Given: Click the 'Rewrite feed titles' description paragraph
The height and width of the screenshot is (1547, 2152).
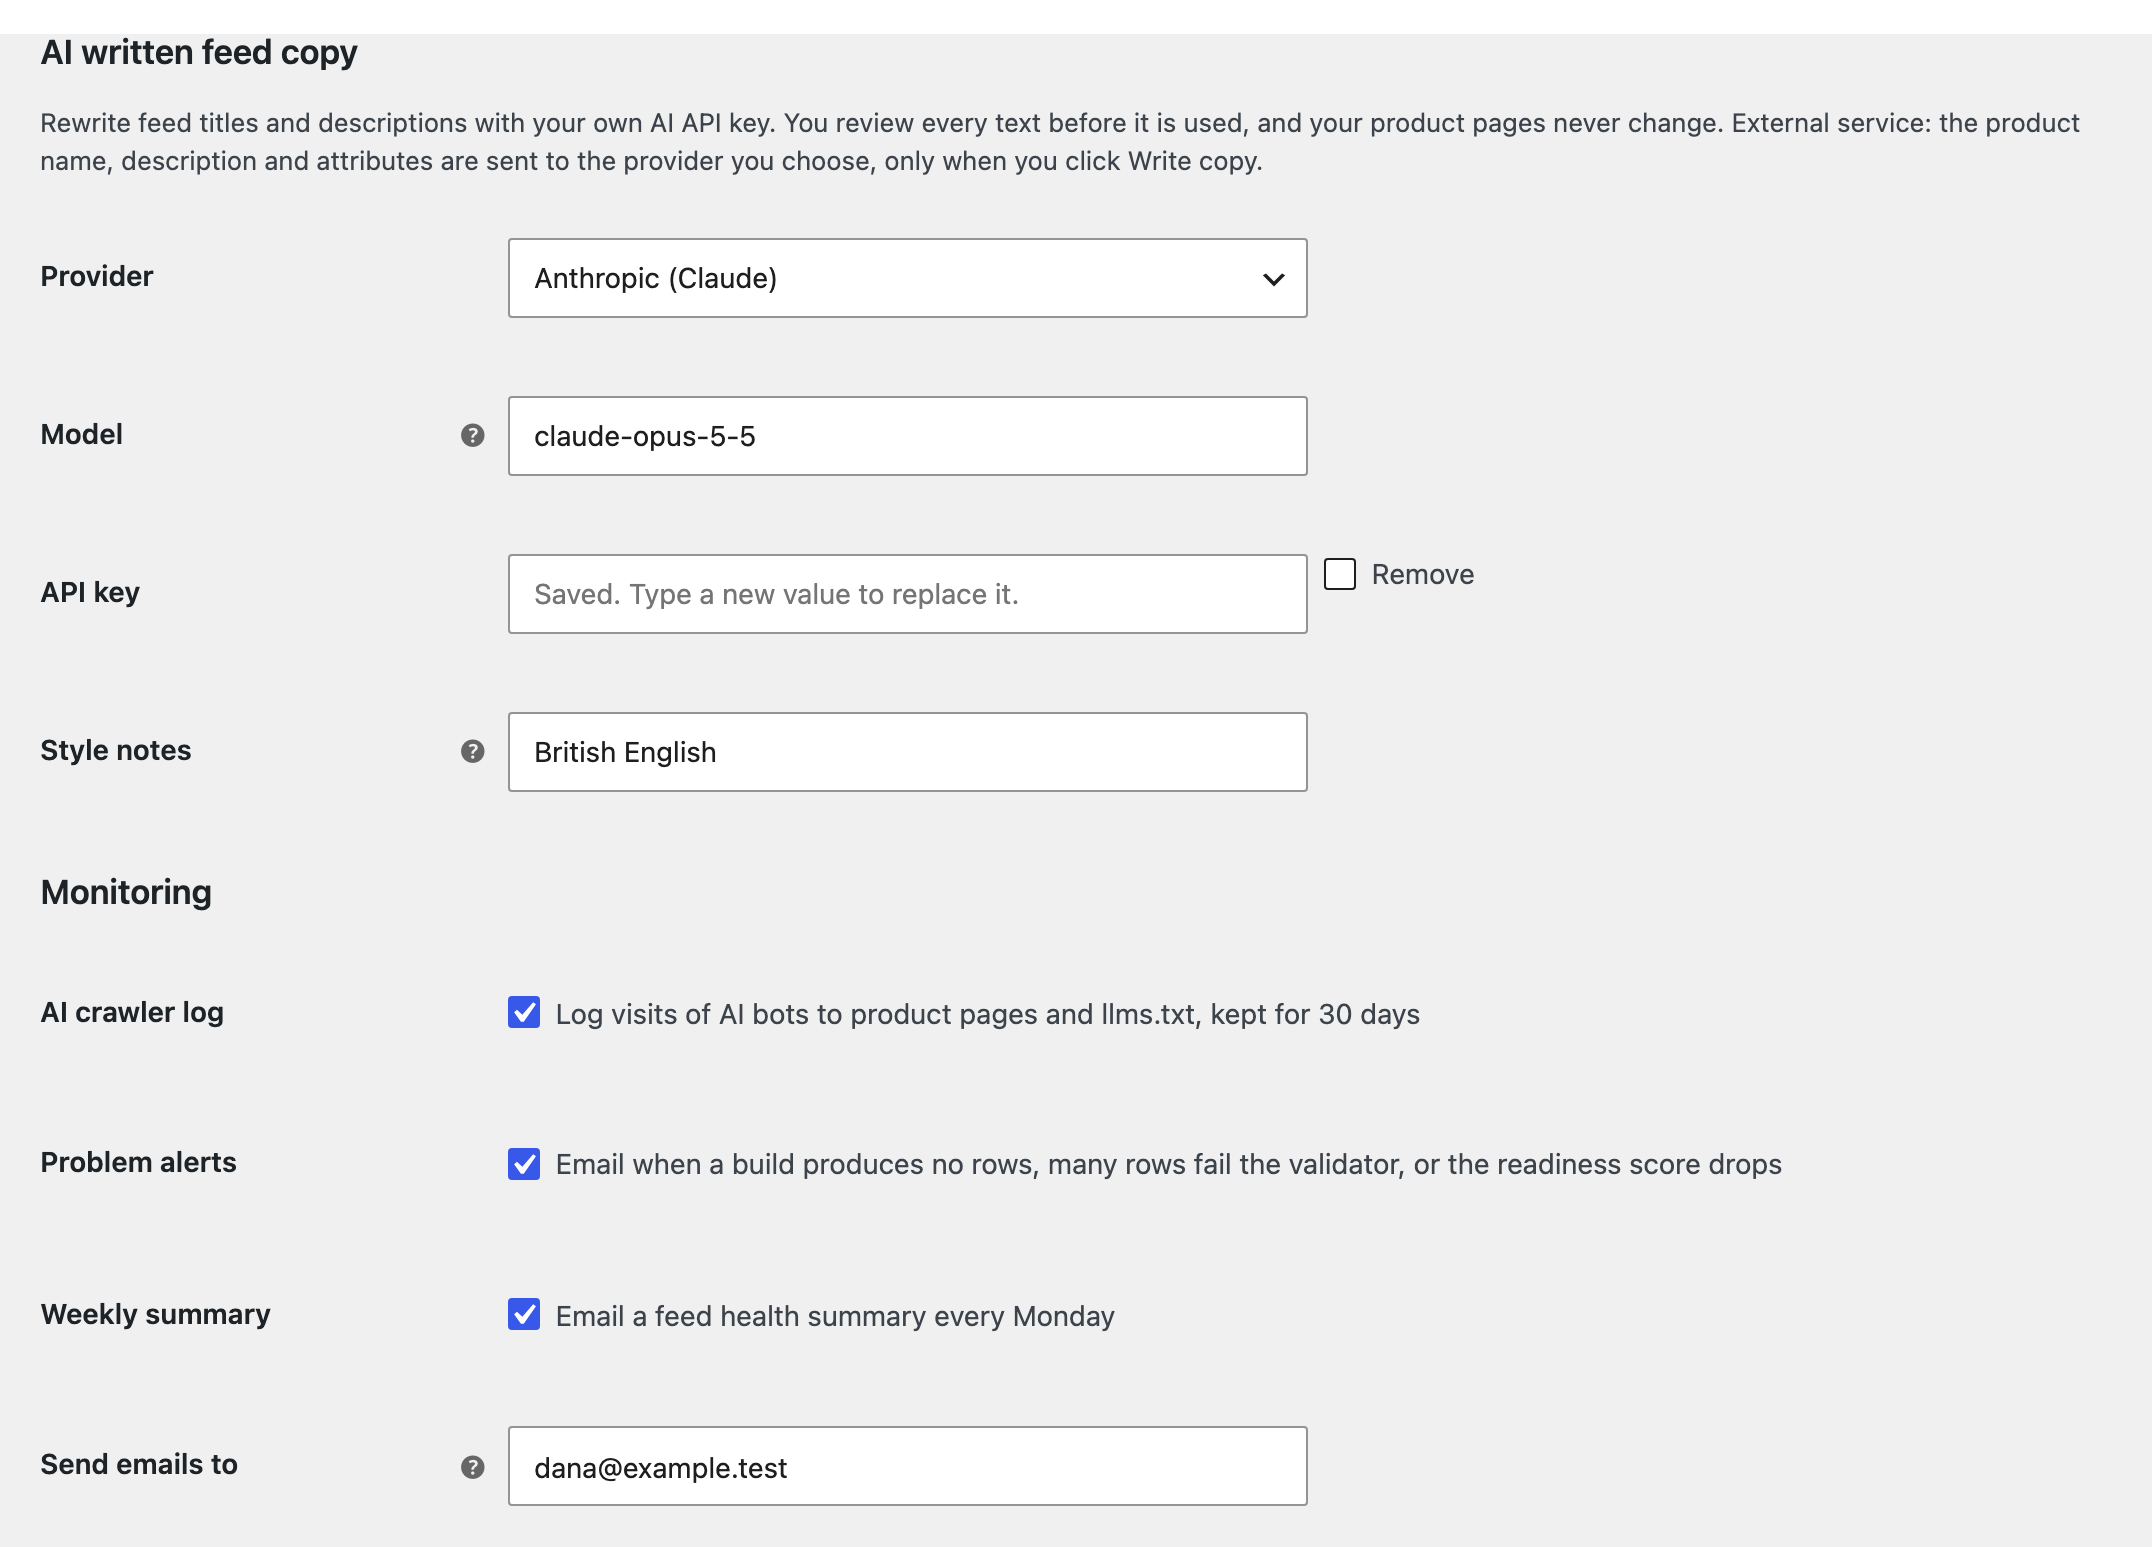Looking at the screenshot, I should (x=1060, y=142).
